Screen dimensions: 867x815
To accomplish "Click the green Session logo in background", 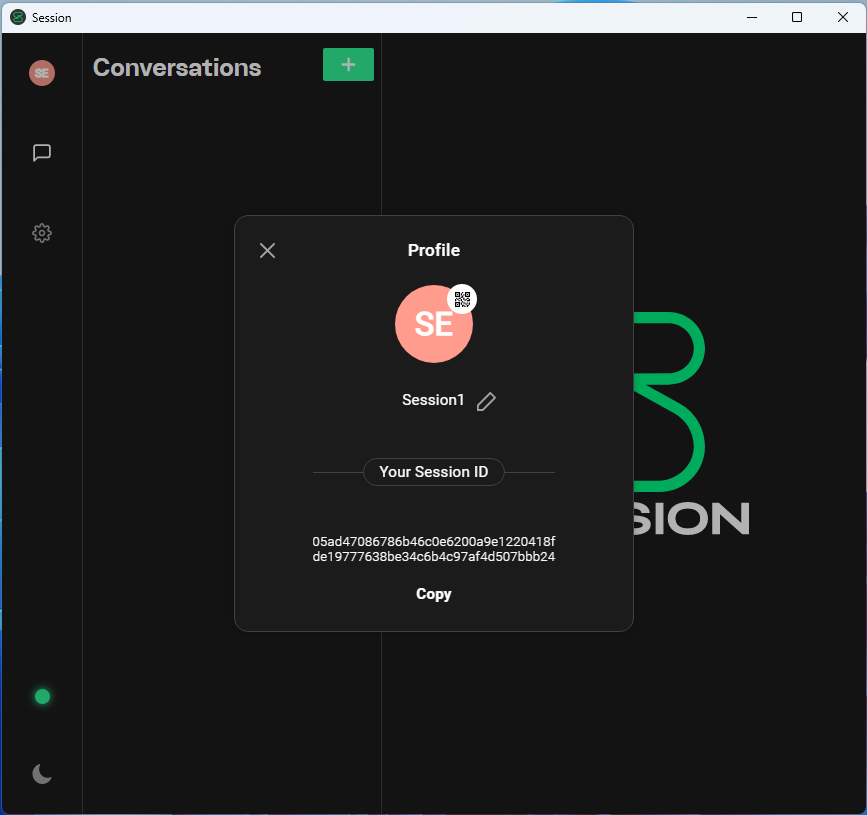I will click(669, 402).
